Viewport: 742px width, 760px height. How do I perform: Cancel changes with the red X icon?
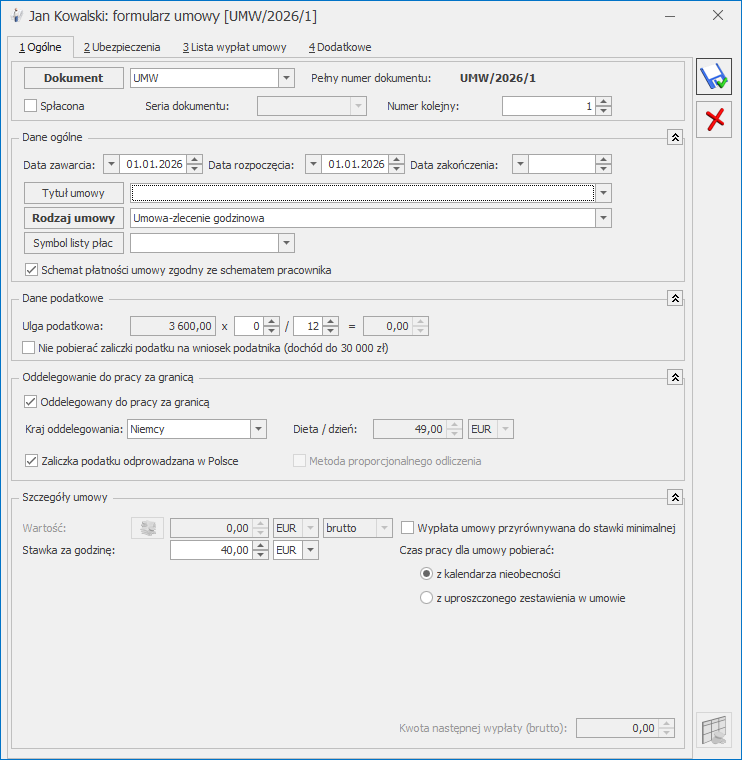713,119
